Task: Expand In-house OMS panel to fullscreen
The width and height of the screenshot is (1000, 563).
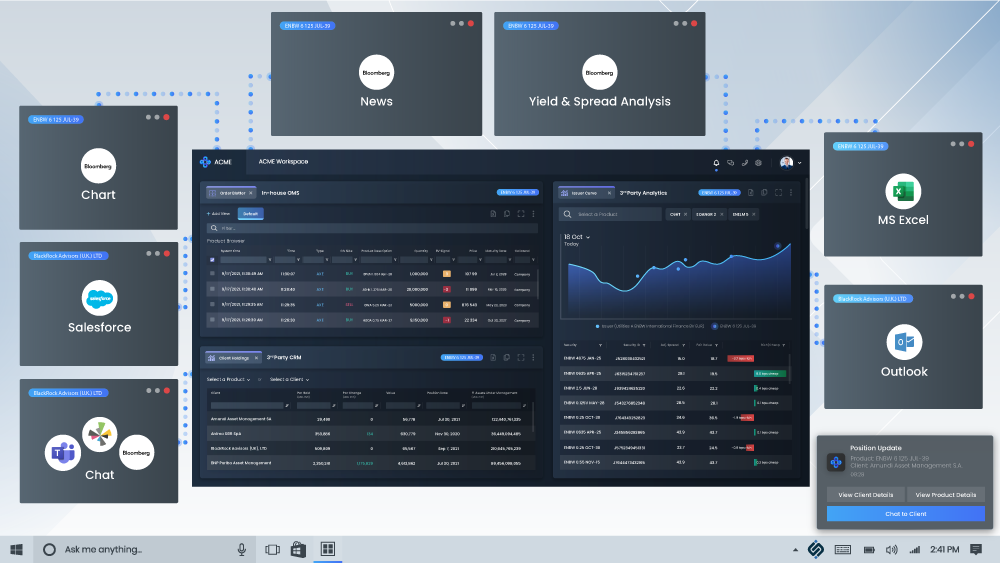Action: pos(521,214)
